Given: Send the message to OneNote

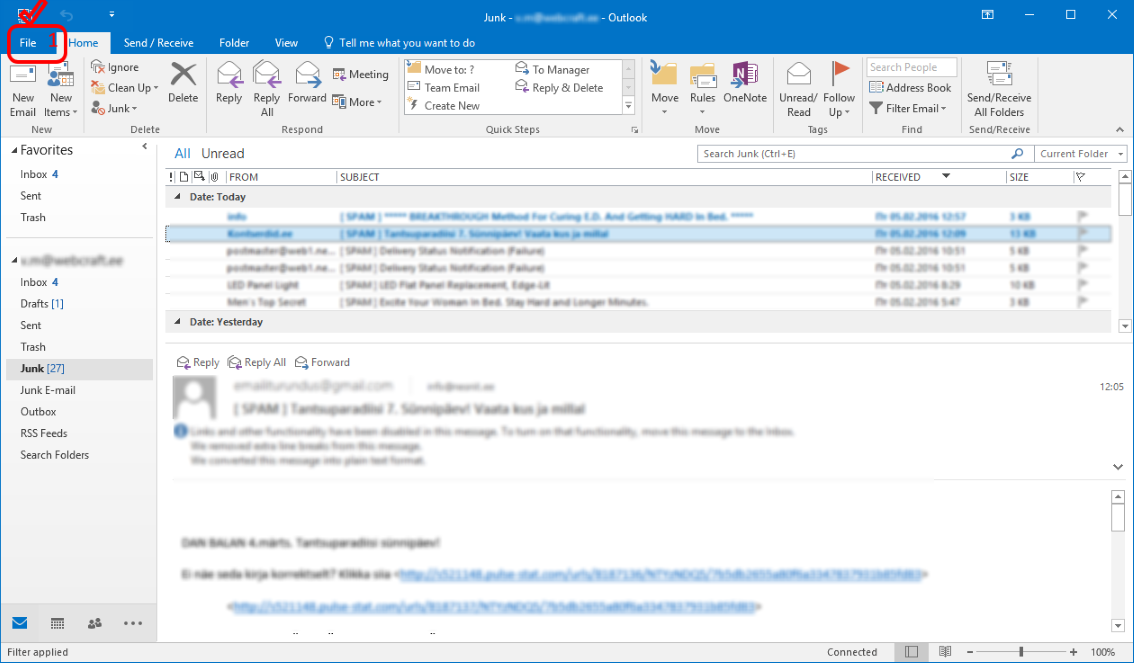Looking at the screenshot, I should 745,83.
